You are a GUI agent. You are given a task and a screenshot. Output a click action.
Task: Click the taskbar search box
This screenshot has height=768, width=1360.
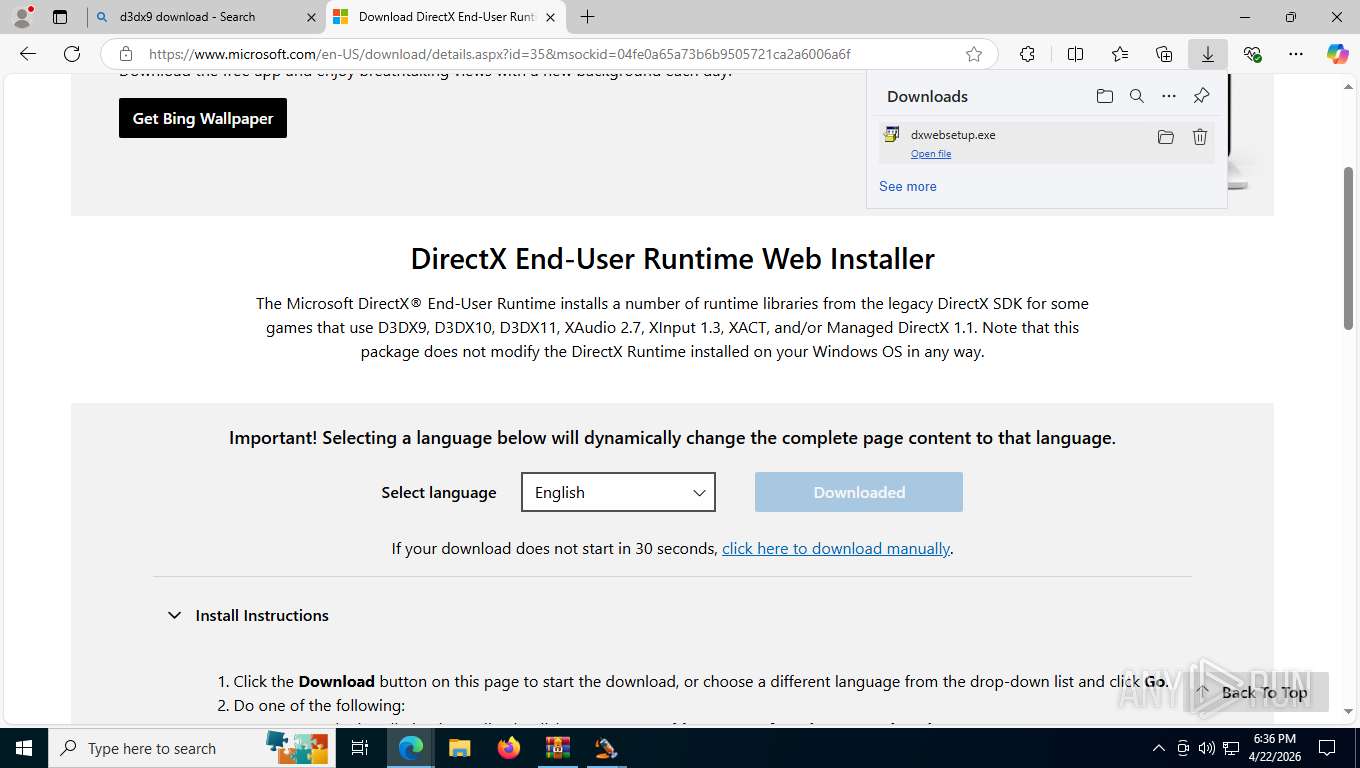click(190, 748)
